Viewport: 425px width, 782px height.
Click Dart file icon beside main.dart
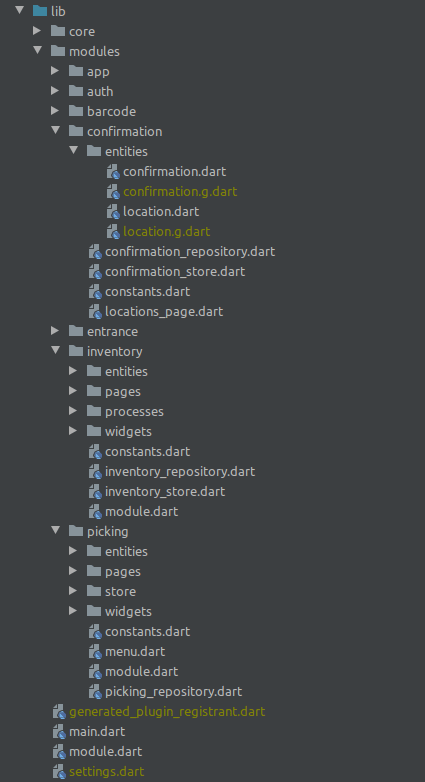click(59, 732)
